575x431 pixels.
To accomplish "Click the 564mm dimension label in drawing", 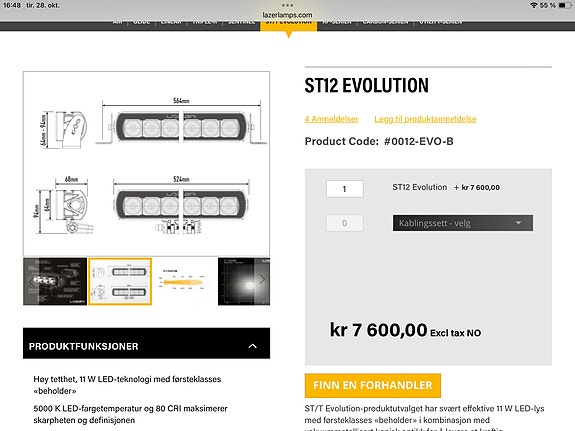I will pos(181,101).
